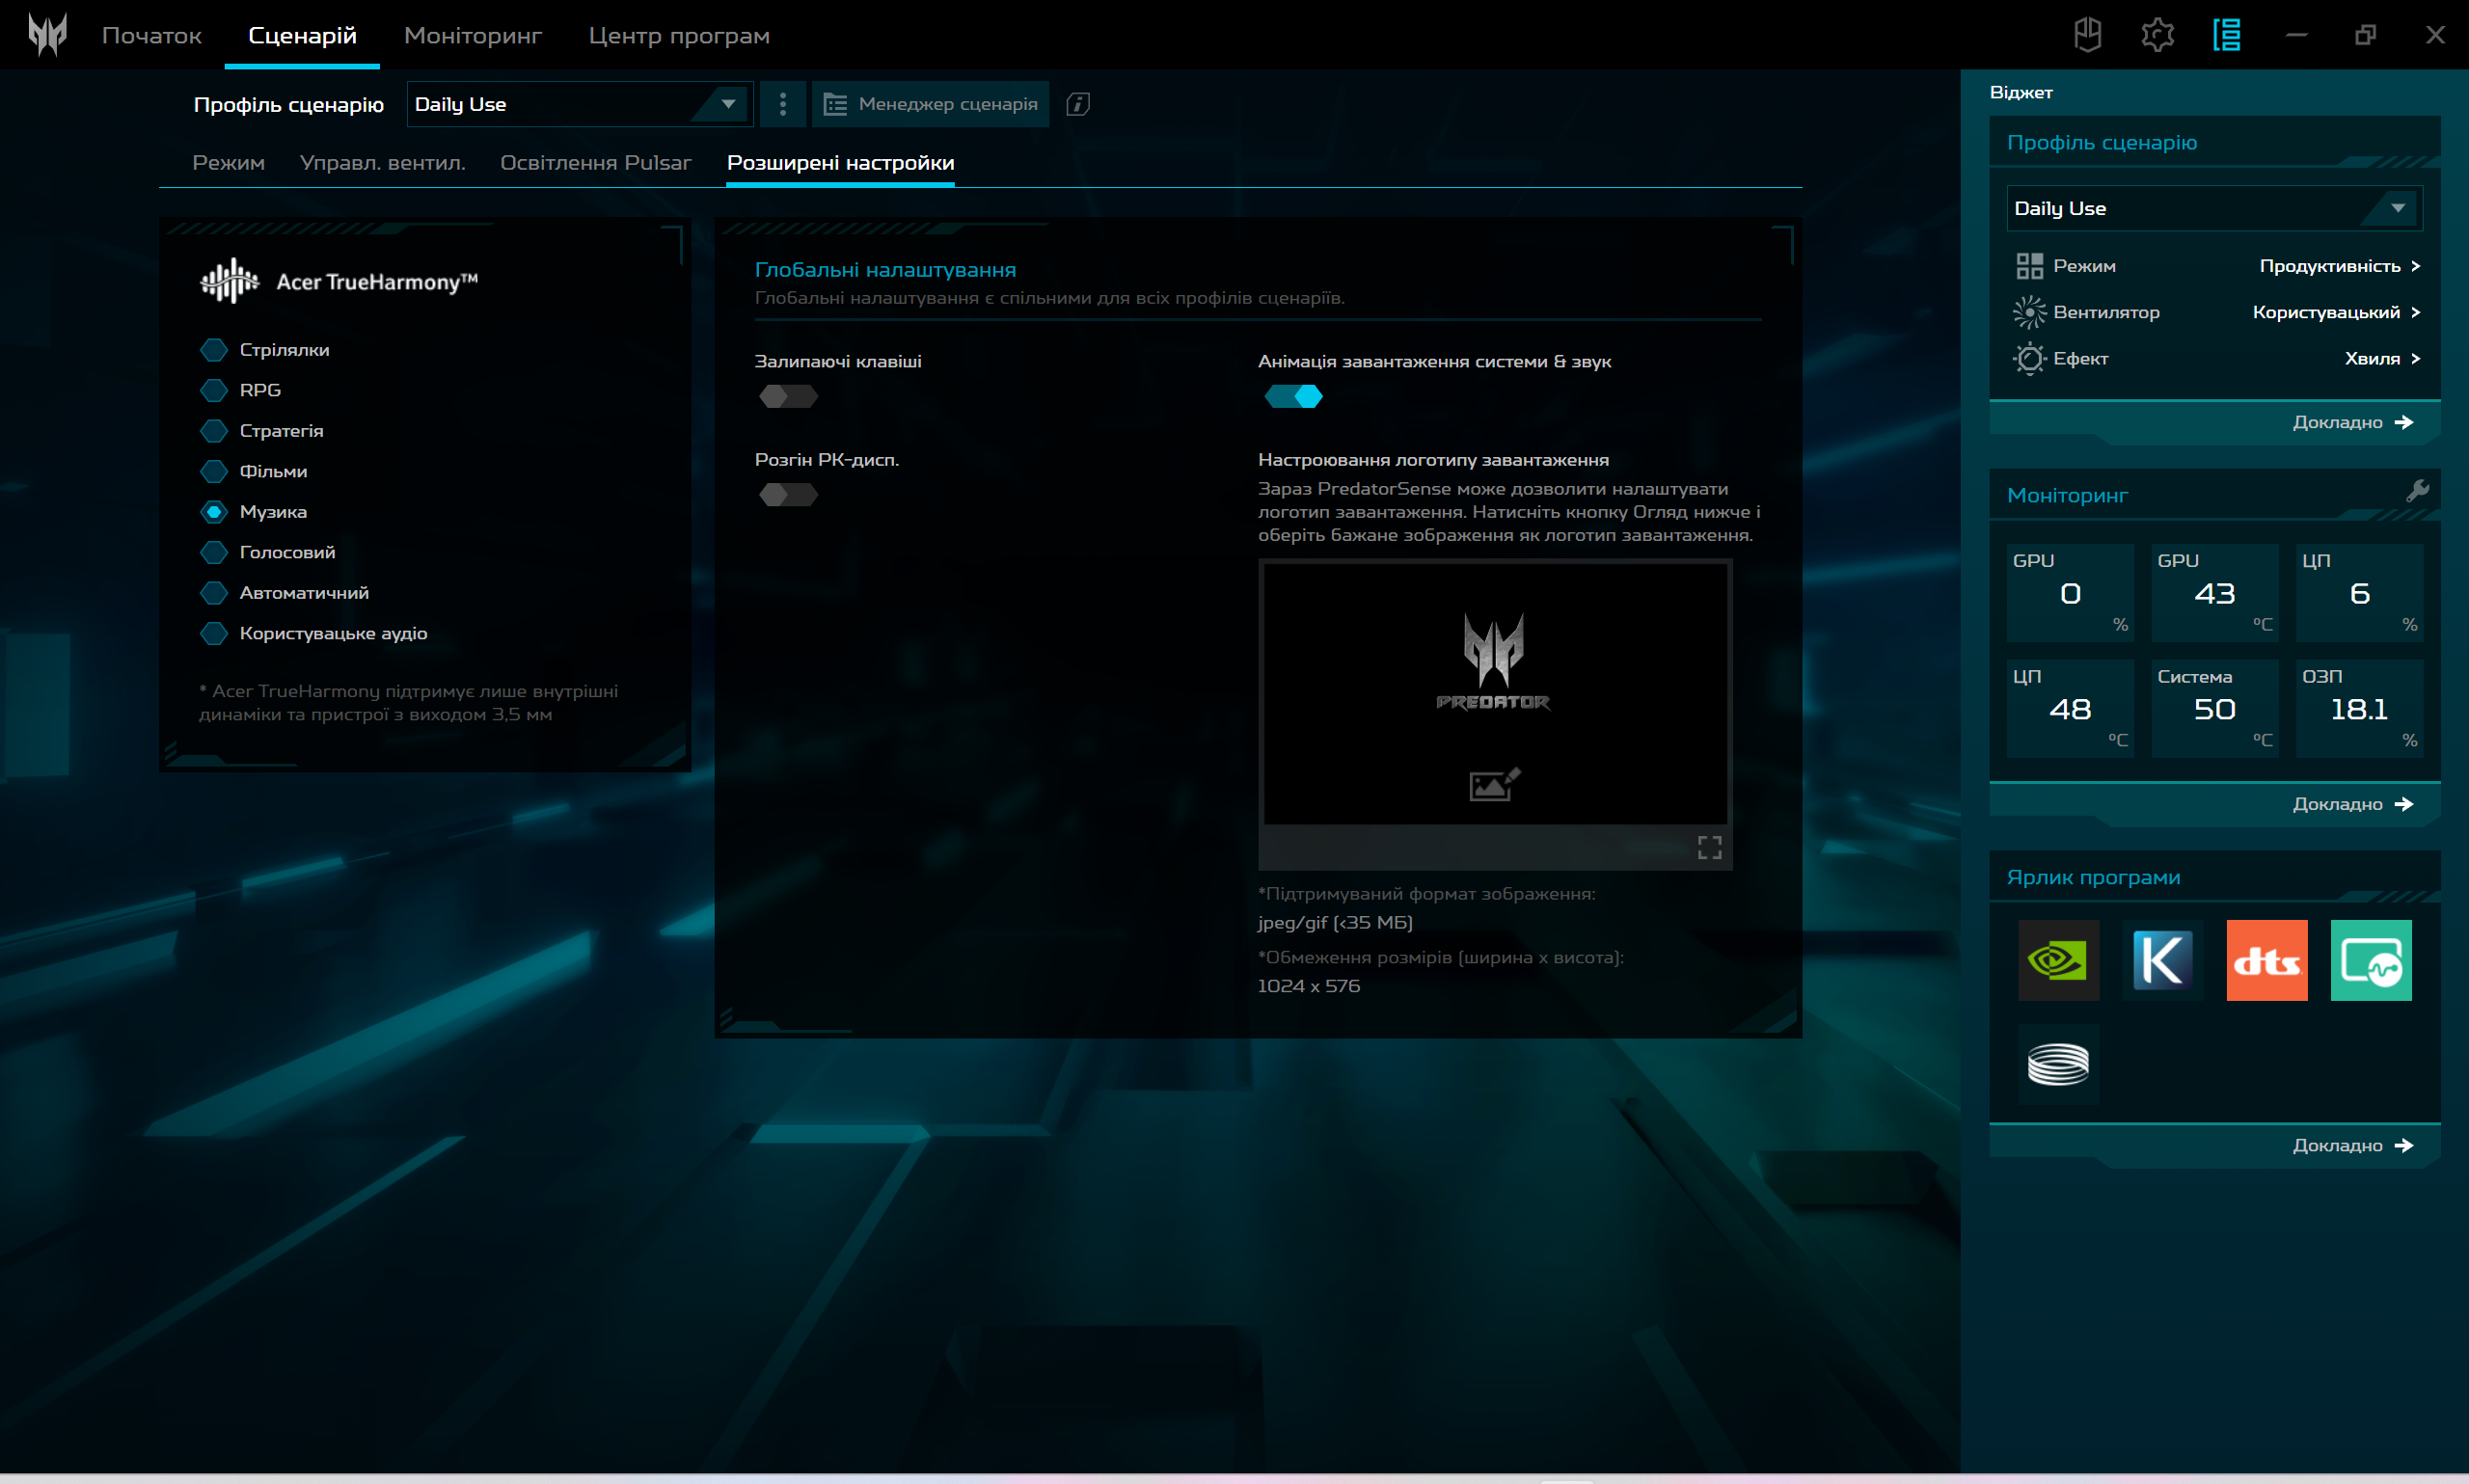The height and width of the screenshot is (1484, 2469).
Task: Open the NVIDIA app shortcut
Action: pyautogui.click(x=2057, y=960)
